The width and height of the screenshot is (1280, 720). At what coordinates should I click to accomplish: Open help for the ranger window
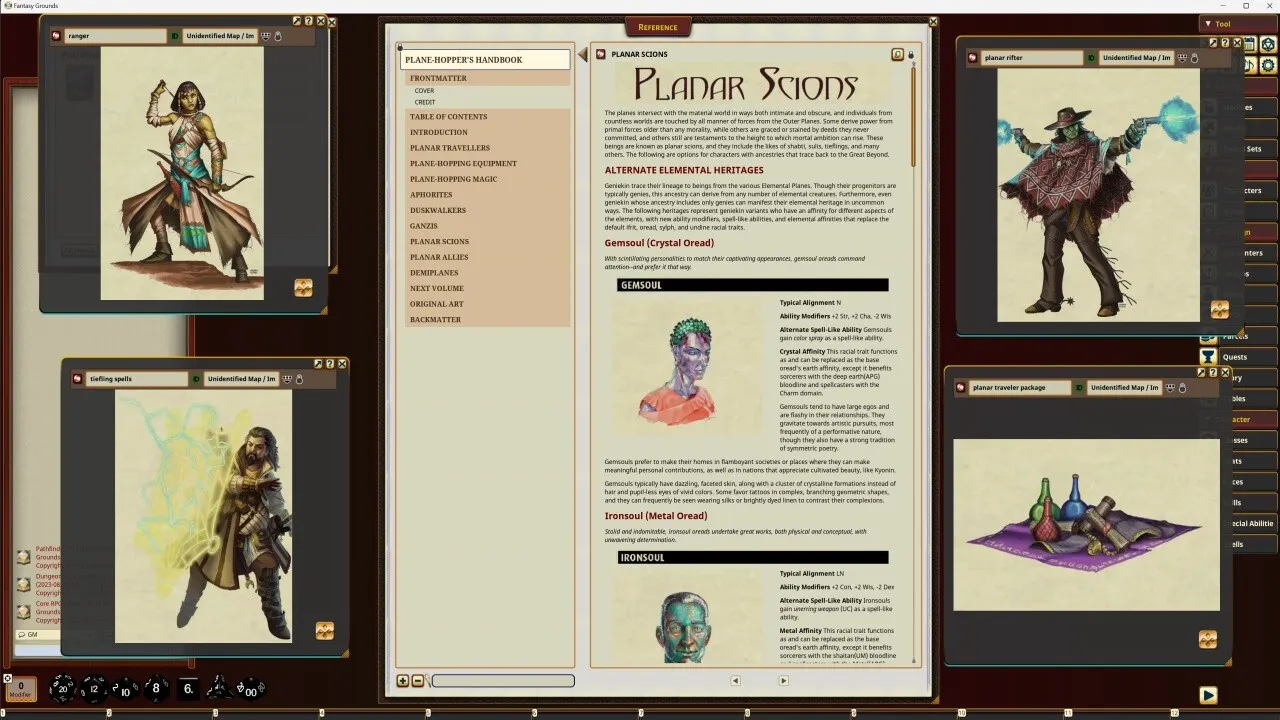pyautogui.click(x=309, y=21)
